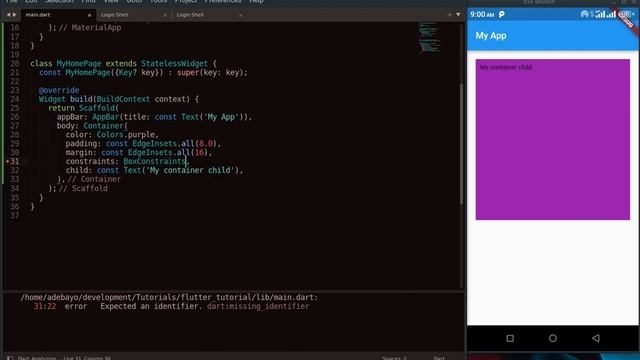Viewport: 640px width, 360px height.
Task: Open the Find menu
Action: coord(88,2)
